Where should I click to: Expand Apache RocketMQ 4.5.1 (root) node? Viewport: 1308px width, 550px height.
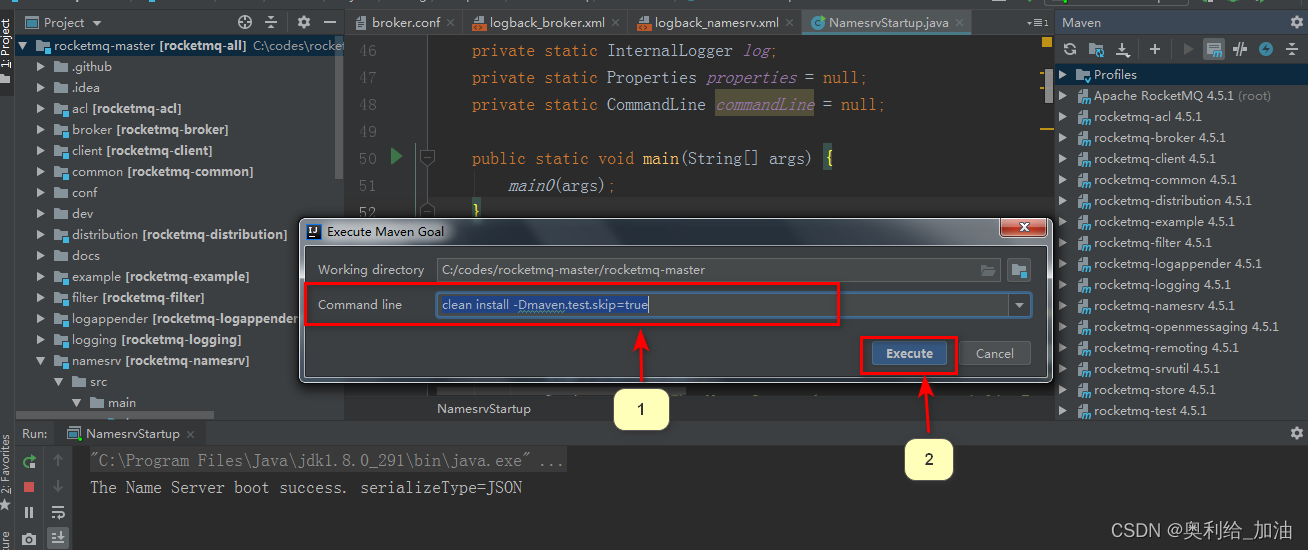[1063, 96]
